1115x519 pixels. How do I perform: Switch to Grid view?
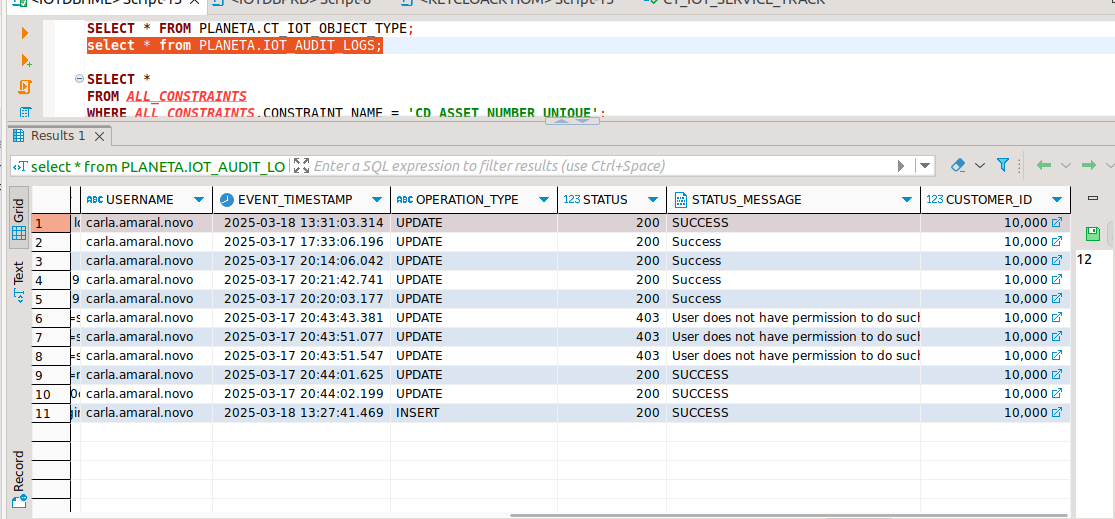(x=18, y=219)
